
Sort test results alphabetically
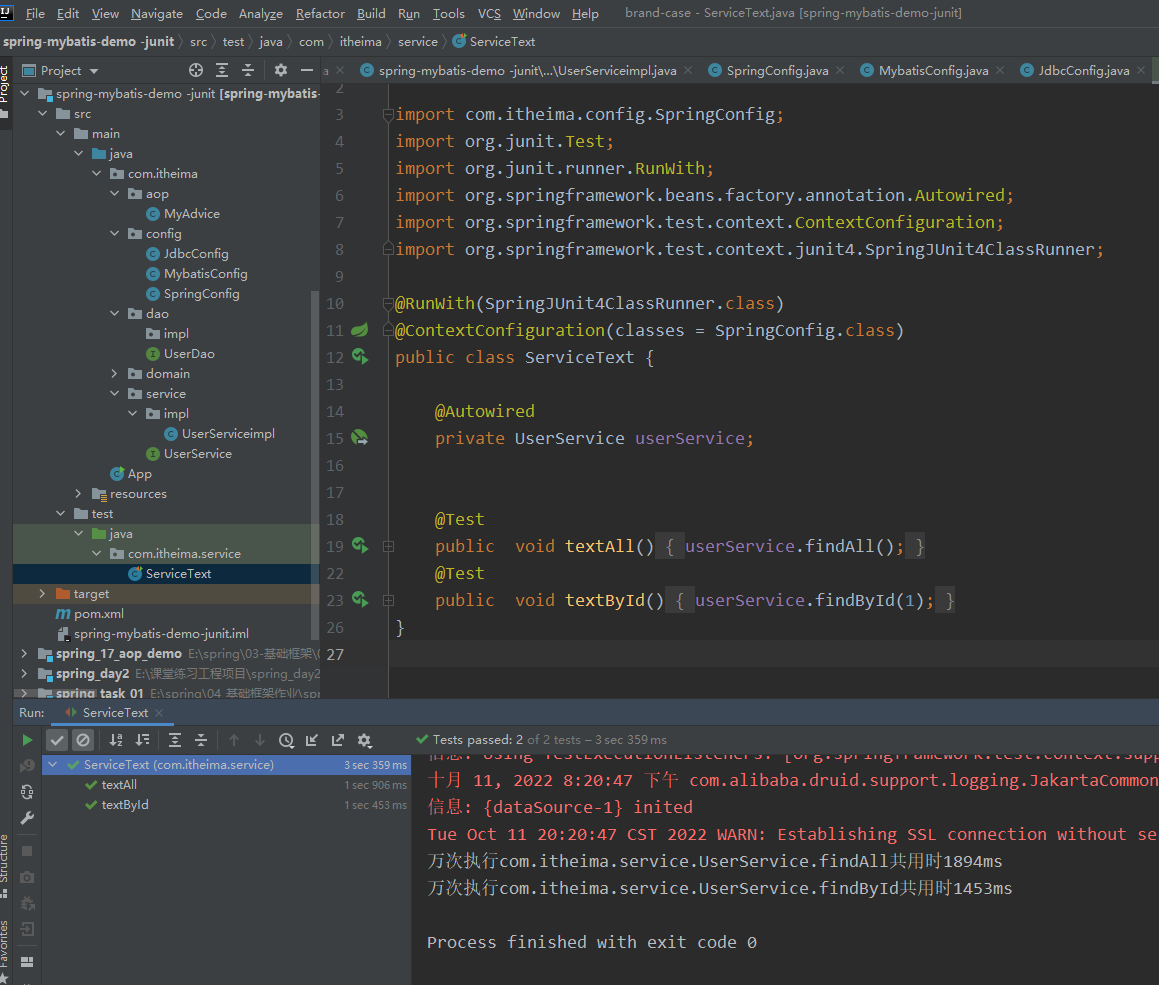point(116,740)
